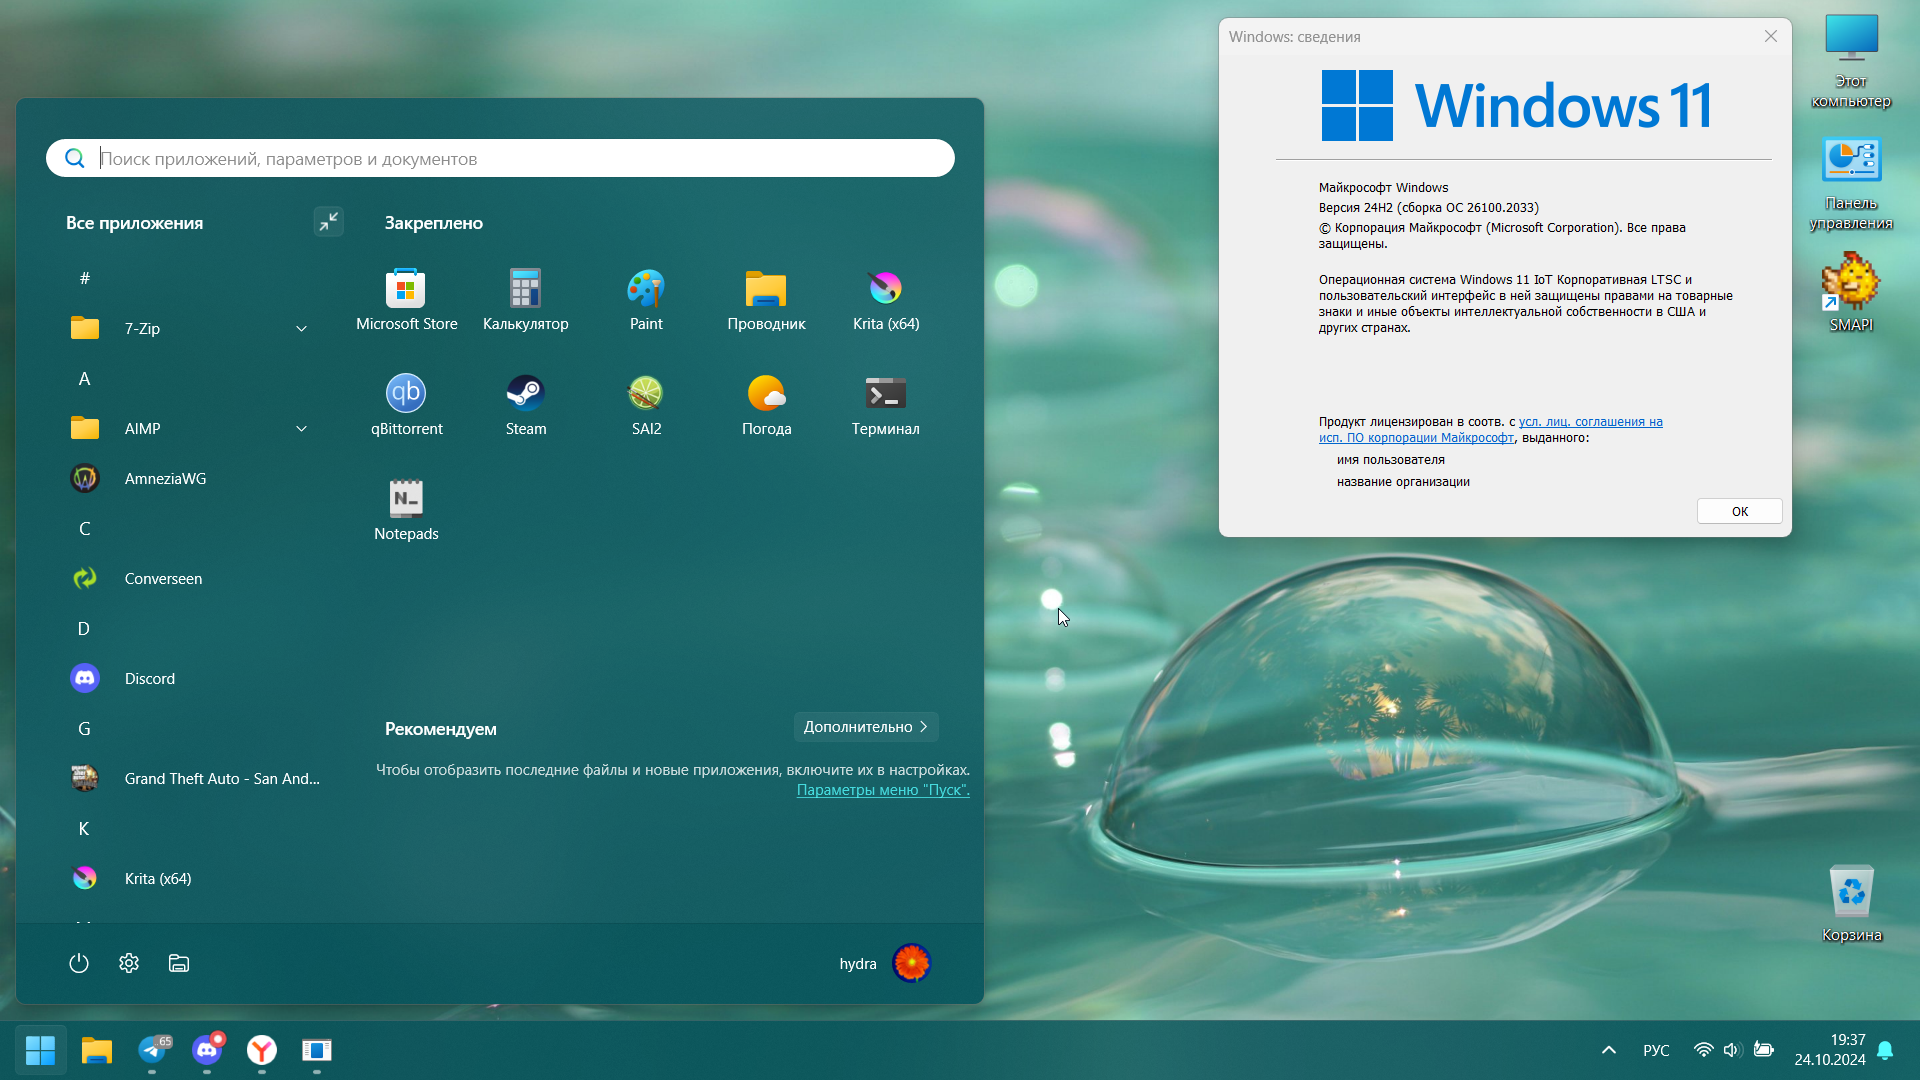Open Параметры меню "Пуск" link
This screenshot has height=1080, width=1920.
(883, 790)
